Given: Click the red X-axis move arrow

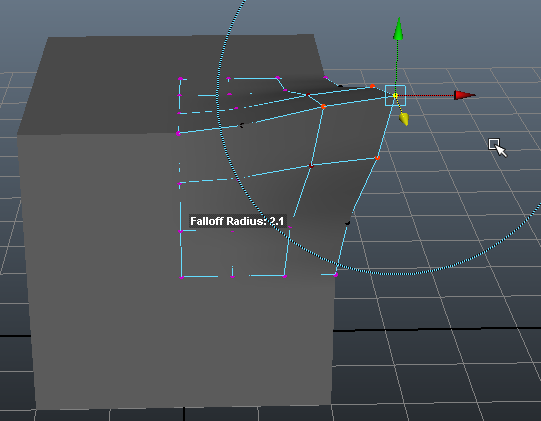Looking at the screenshot, I should pyautogui.click(x=464, y=95).
